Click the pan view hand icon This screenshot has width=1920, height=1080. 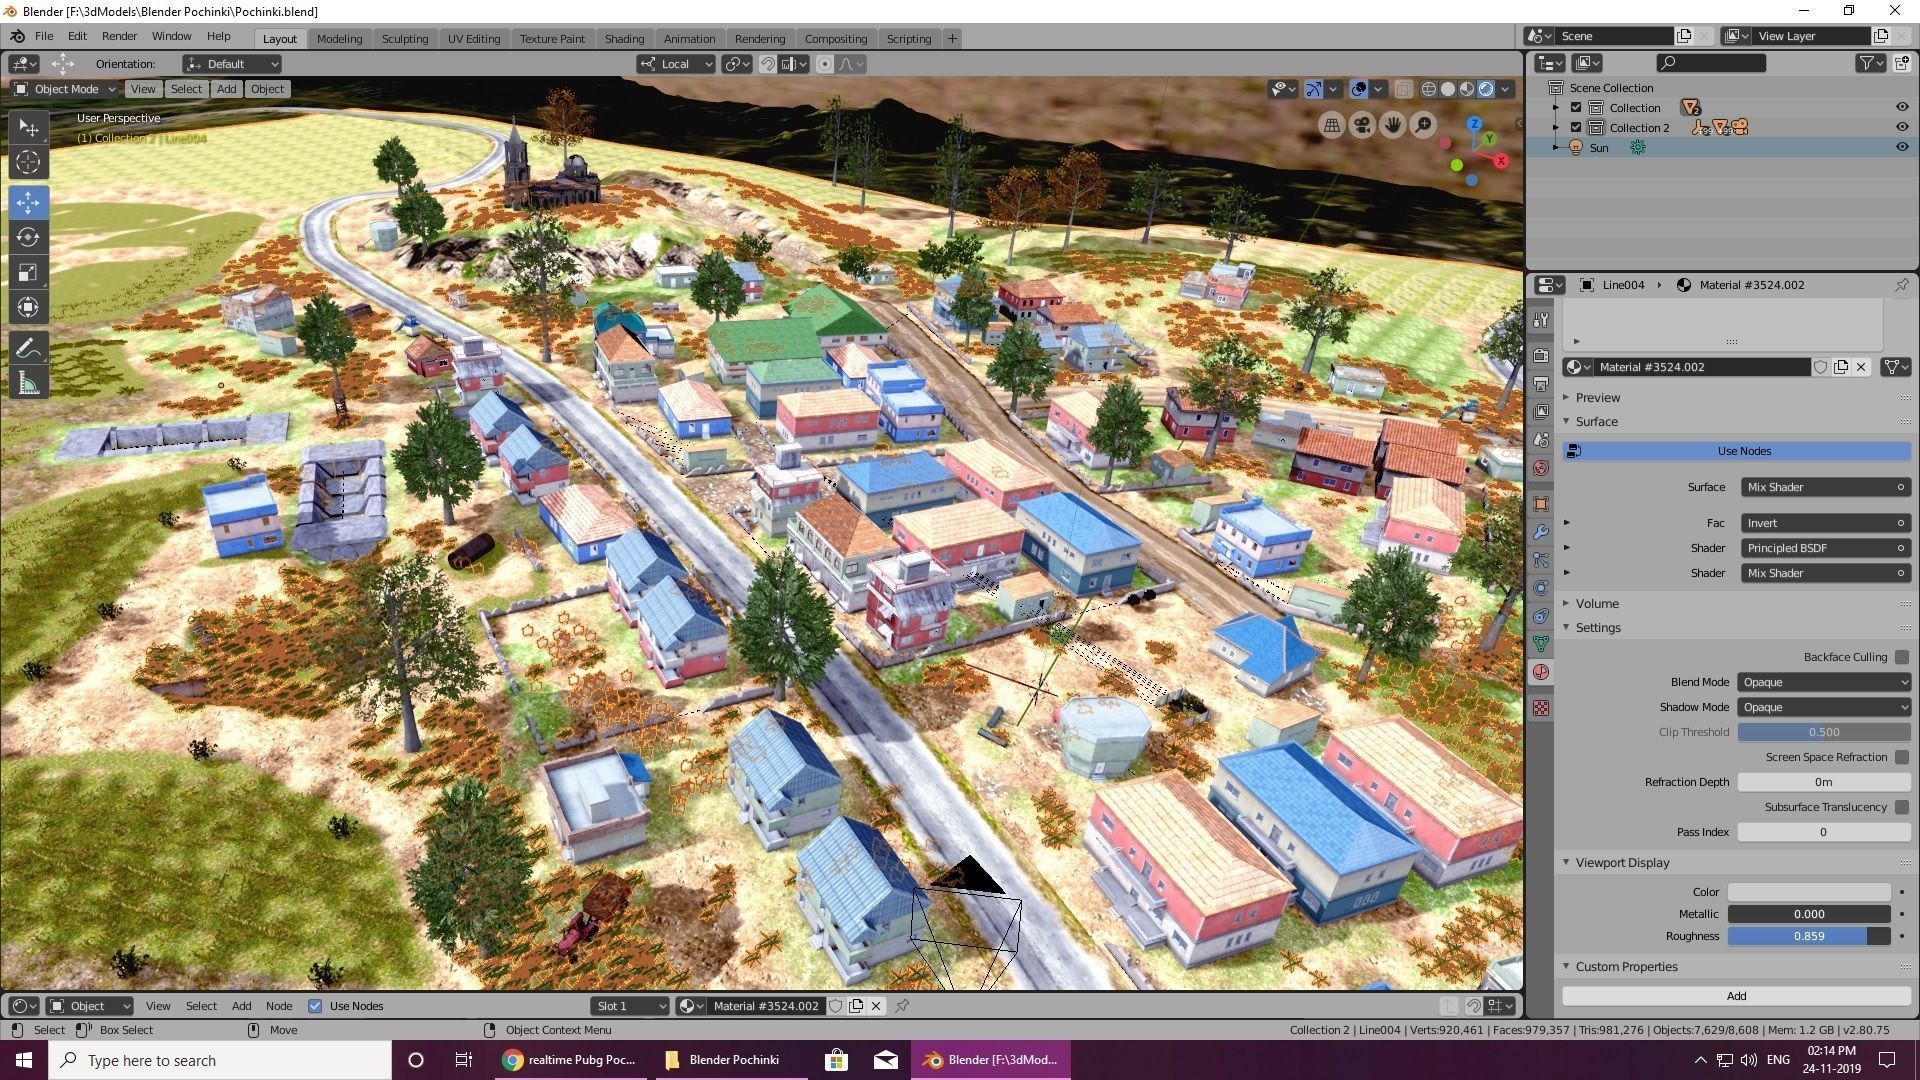[1392, 125]
